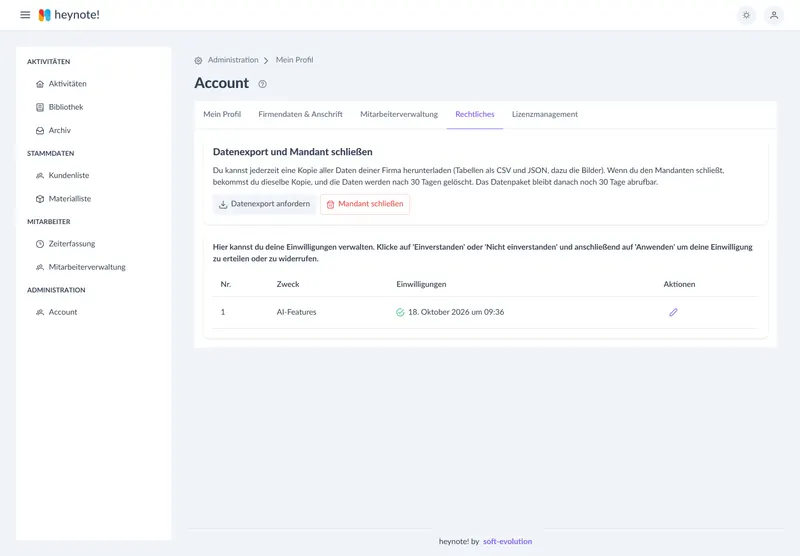Viewport: 800px width, 556px height.
Task: Click the STAMMDATEN section label
Action: pos(51,154)
